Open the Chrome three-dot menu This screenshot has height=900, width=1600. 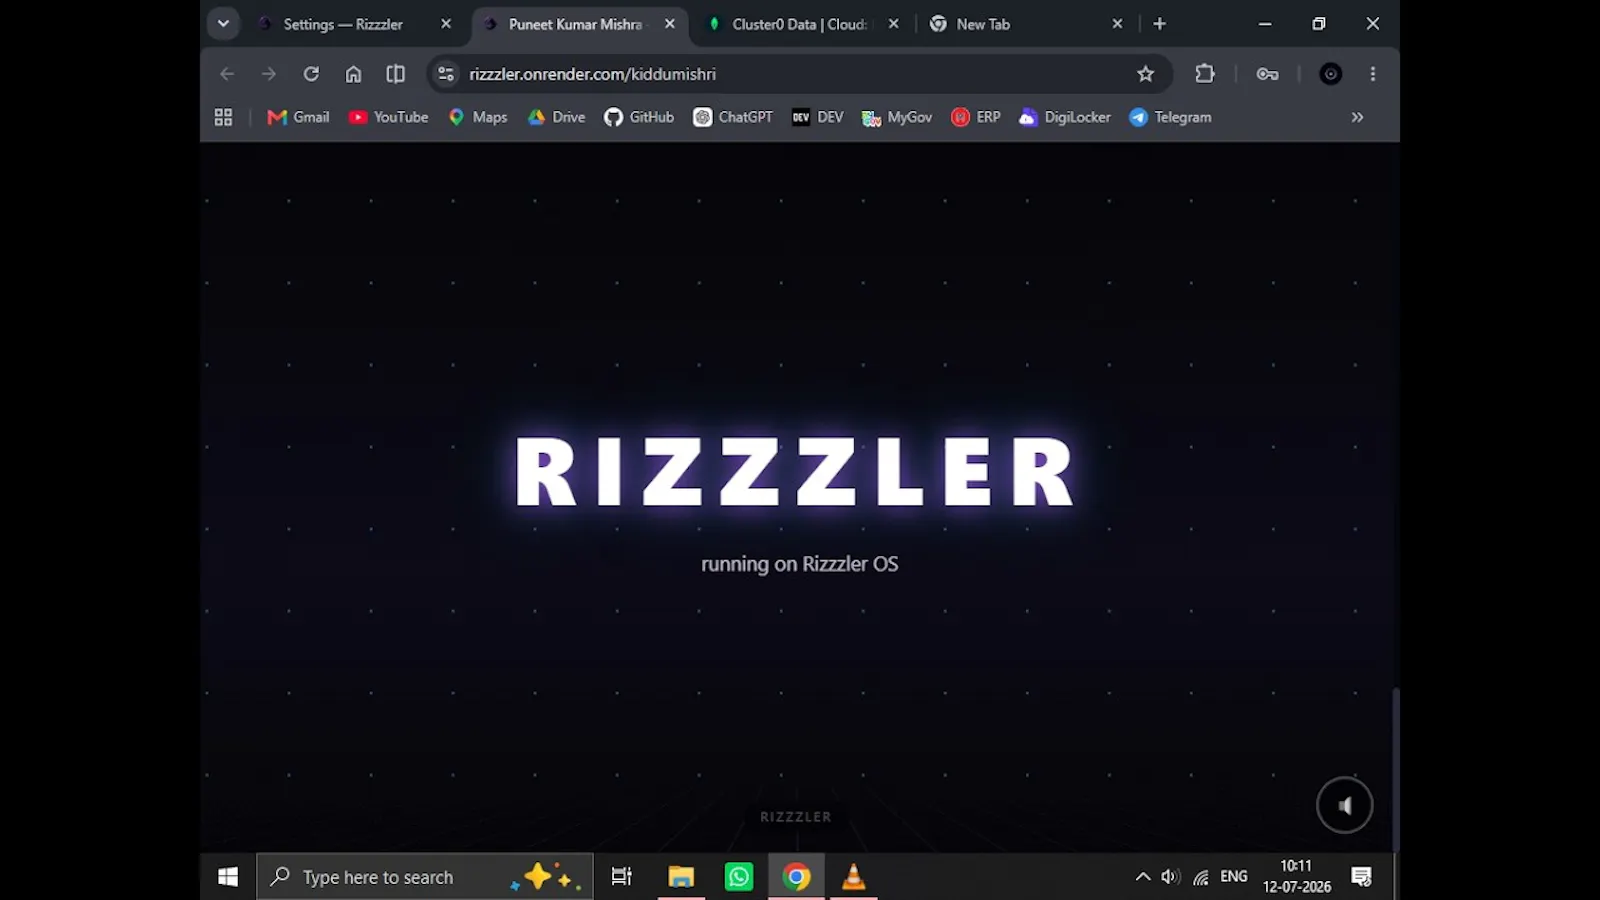(x=1373, y=74)
